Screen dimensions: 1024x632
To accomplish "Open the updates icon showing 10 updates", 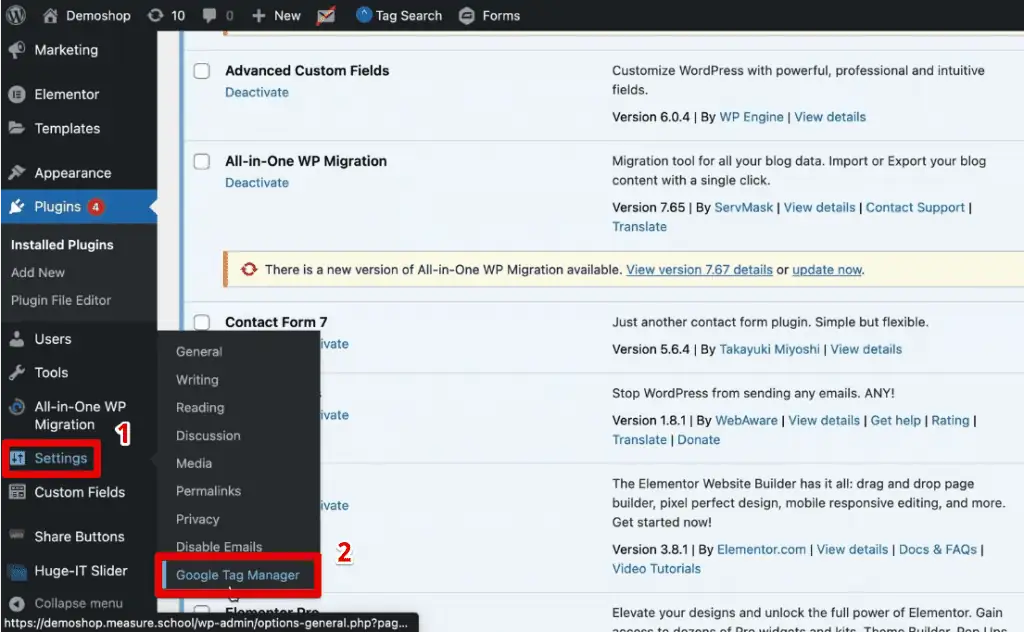I will pos(156,14).
